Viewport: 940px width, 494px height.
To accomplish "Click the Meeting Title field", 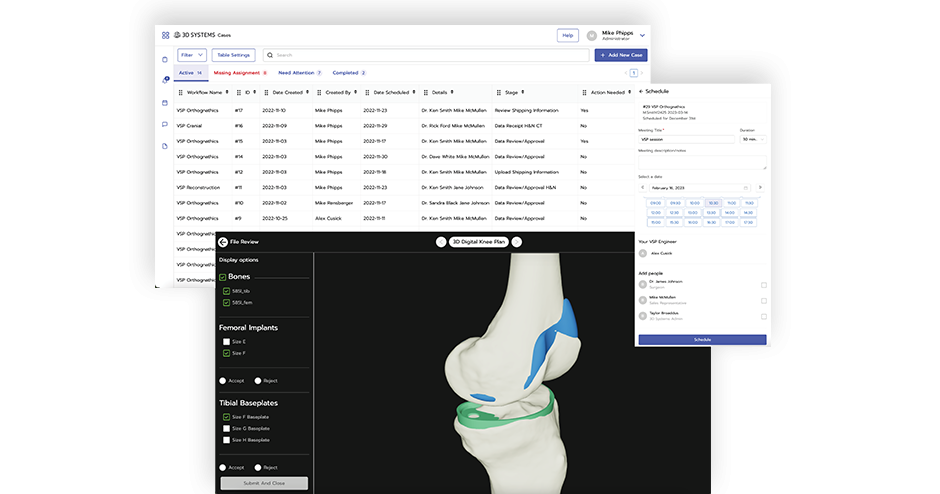I will pos(686,140).
